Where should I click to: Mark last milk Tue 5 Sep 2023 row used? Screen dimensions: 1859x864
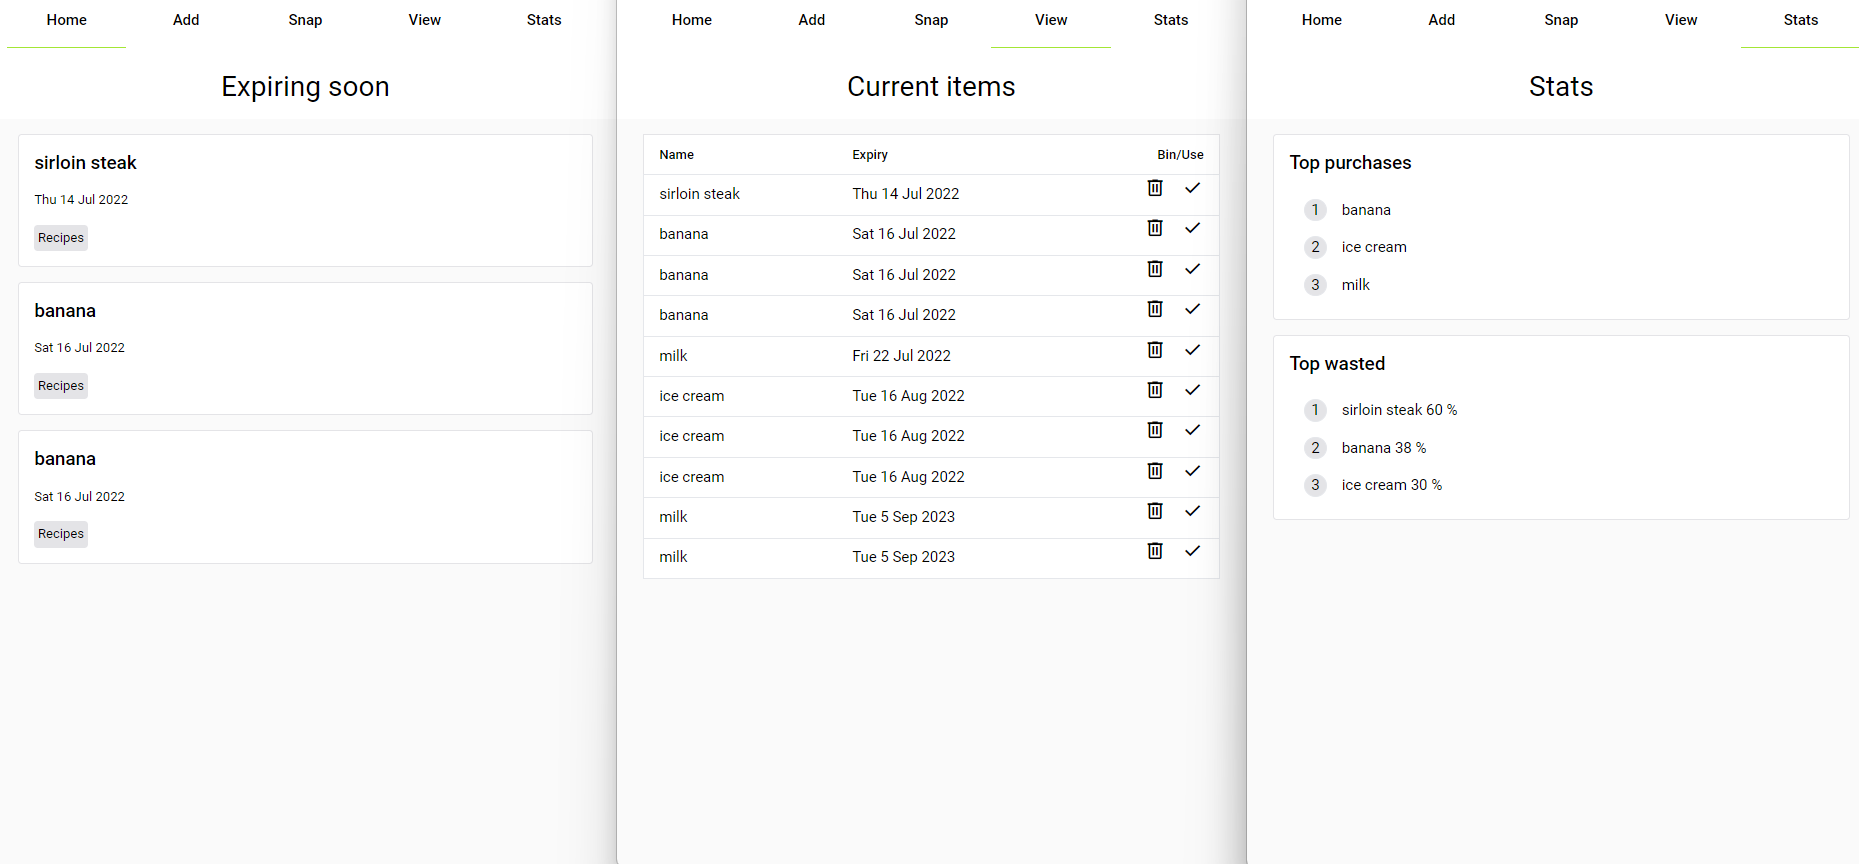click(x=1192, y=551)
